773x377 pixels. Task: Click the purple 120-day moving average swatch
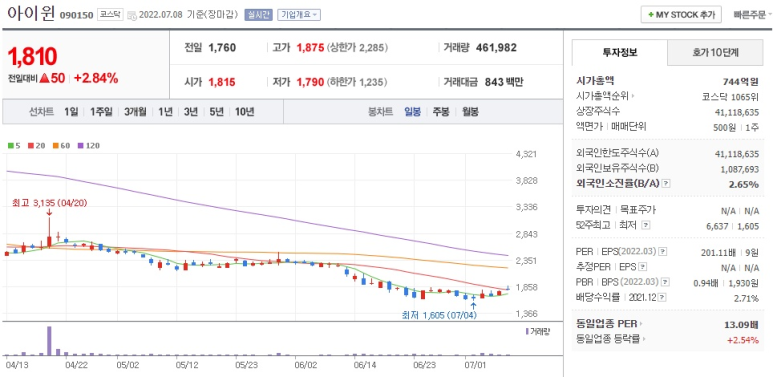pos(80,145)
